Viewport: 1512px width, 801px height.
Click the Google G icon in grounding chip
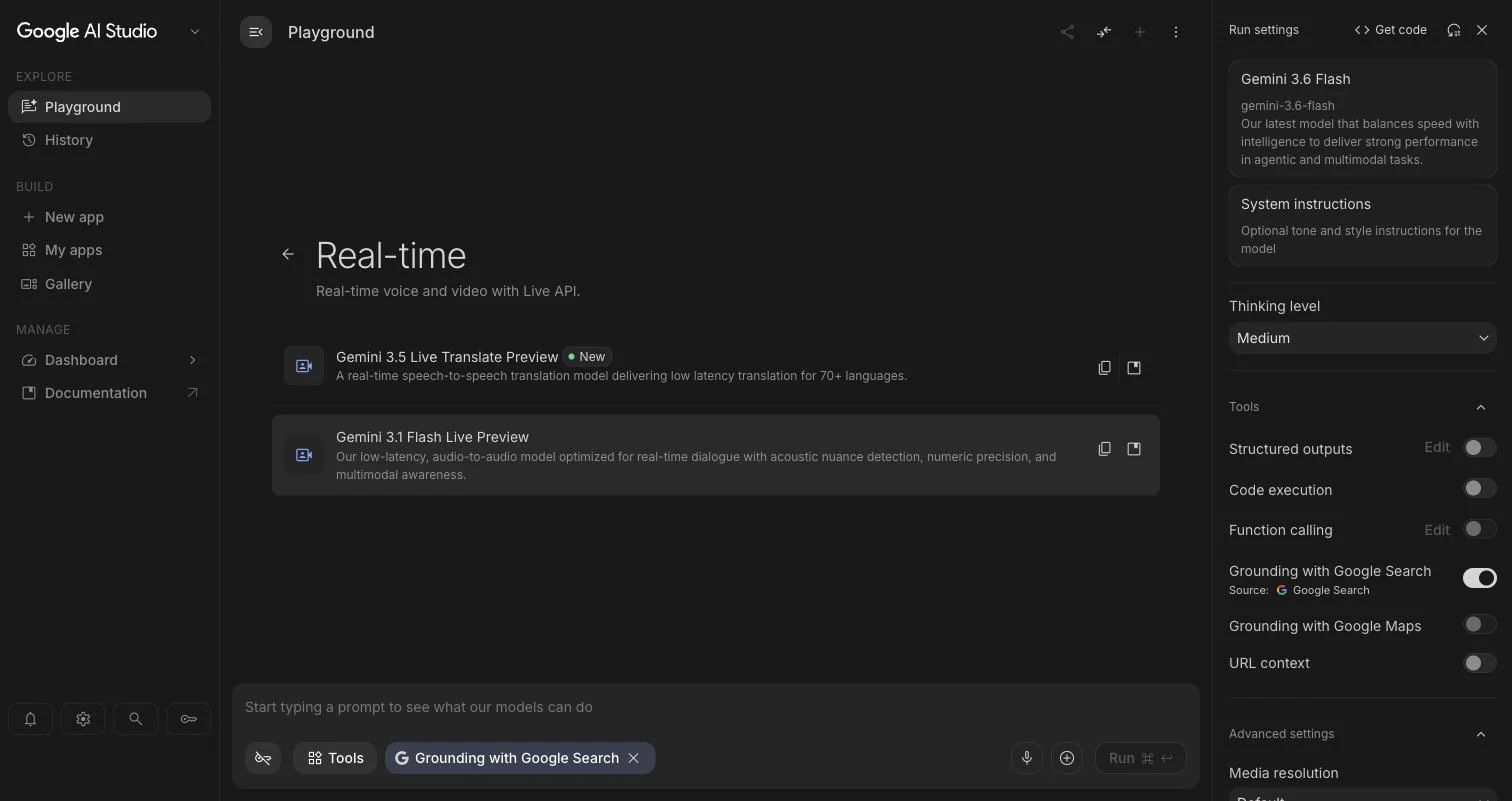click(401, 758)
